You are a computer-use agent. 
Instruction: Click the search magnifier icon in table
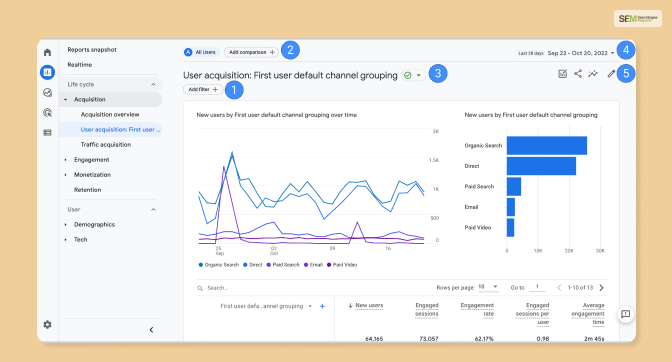click(x=200, y=288)
